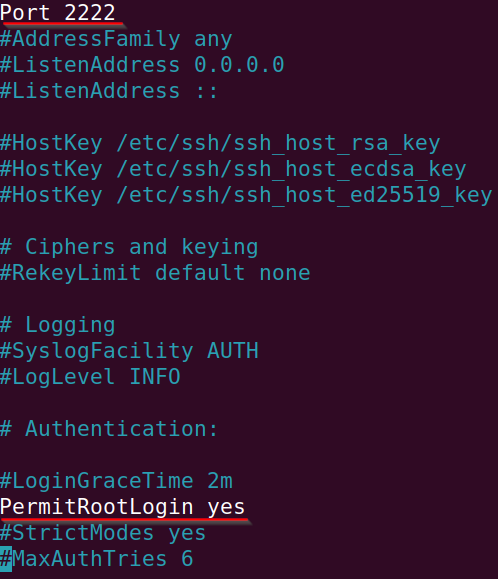
Task: Click the #ListenAddress 0.0.0.0 line
Action: pos(142,65)
